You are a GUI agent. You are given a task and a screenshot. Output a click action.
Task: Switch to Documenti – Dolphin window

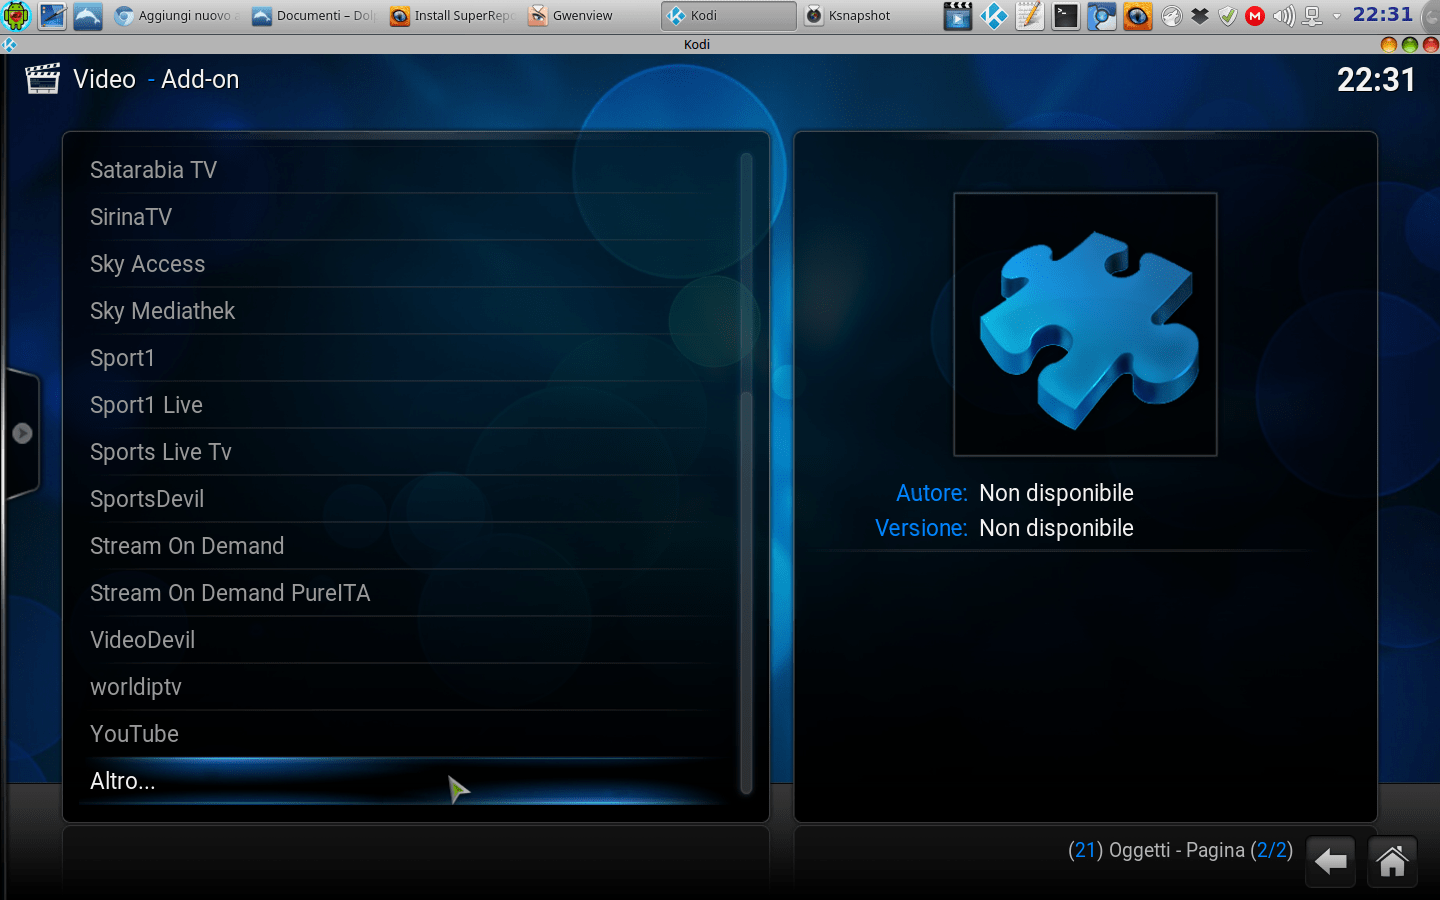[x=313, y=16]
